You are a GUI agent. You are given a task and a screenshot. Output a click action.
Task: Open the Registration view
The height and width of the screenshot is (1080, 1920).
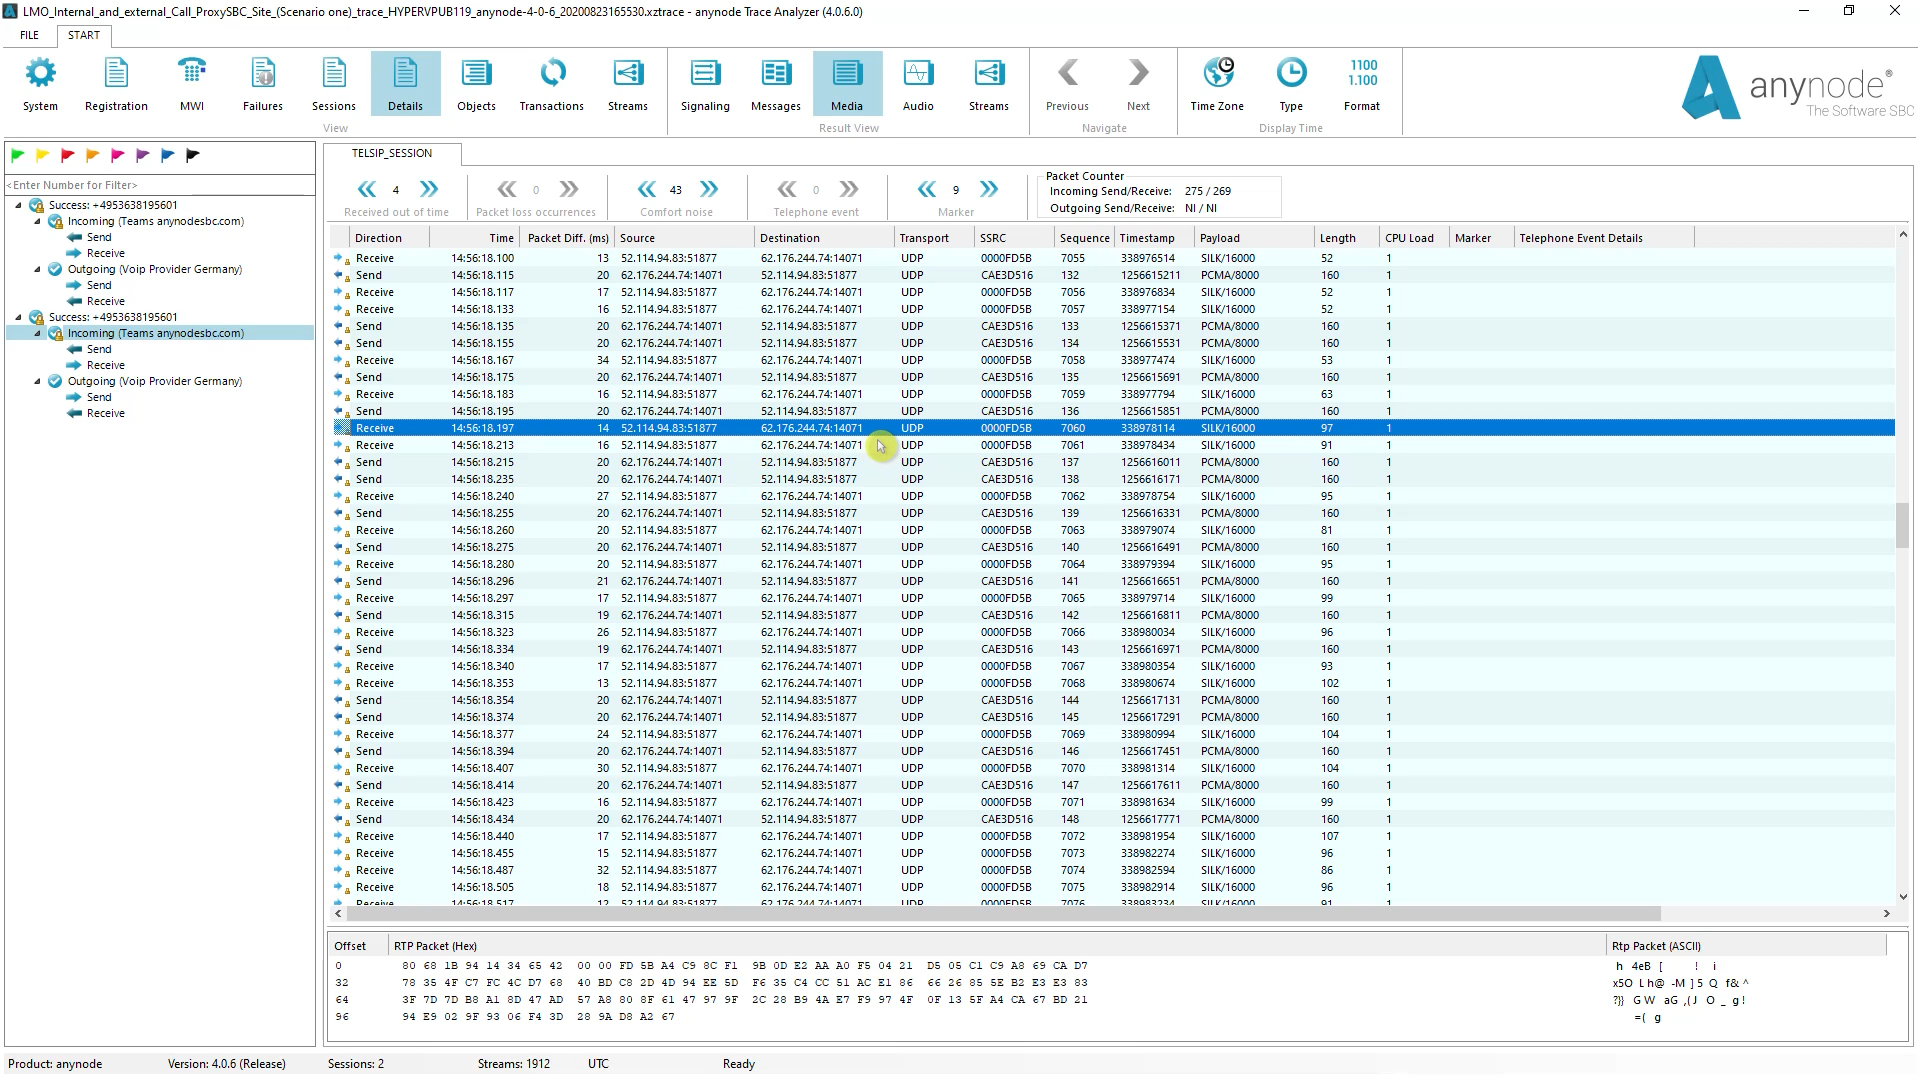coord(116,84)
